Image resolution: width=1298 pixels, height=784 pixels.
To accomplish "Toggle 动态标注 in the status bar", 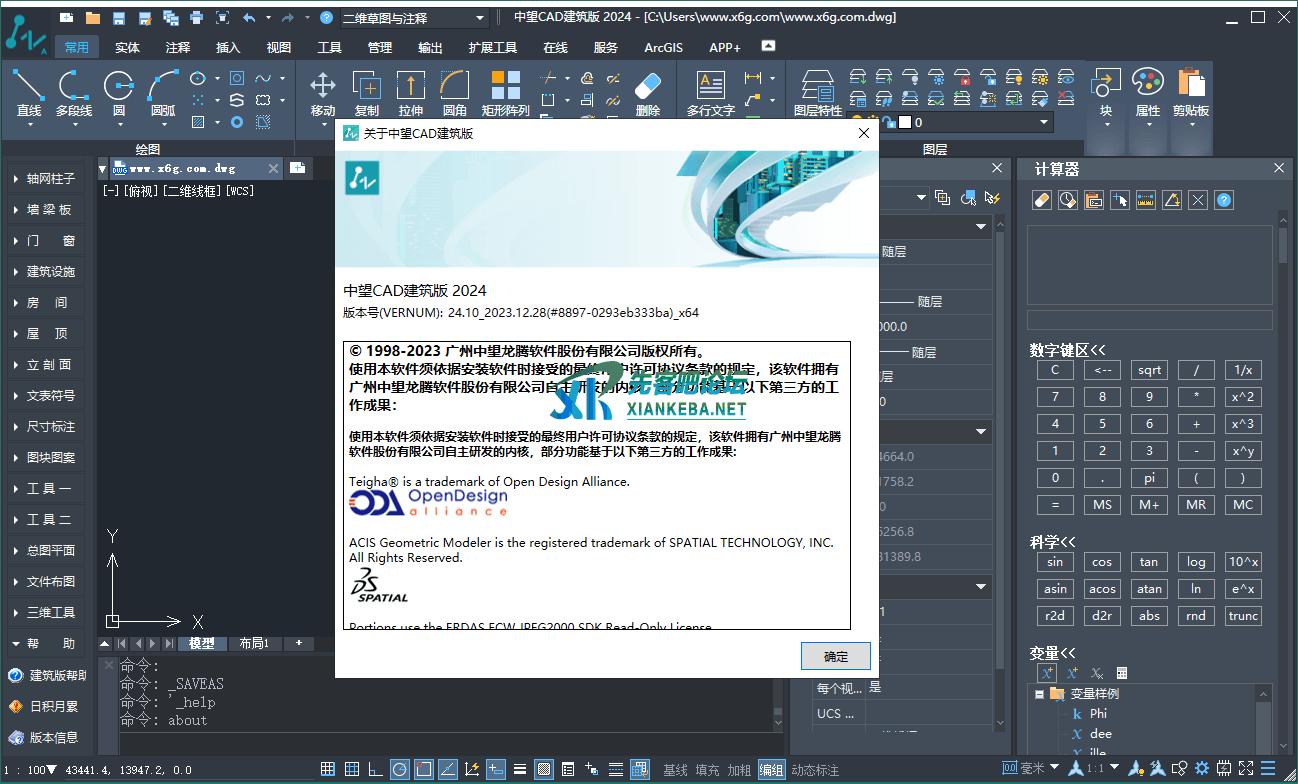I will coord(815,769).
